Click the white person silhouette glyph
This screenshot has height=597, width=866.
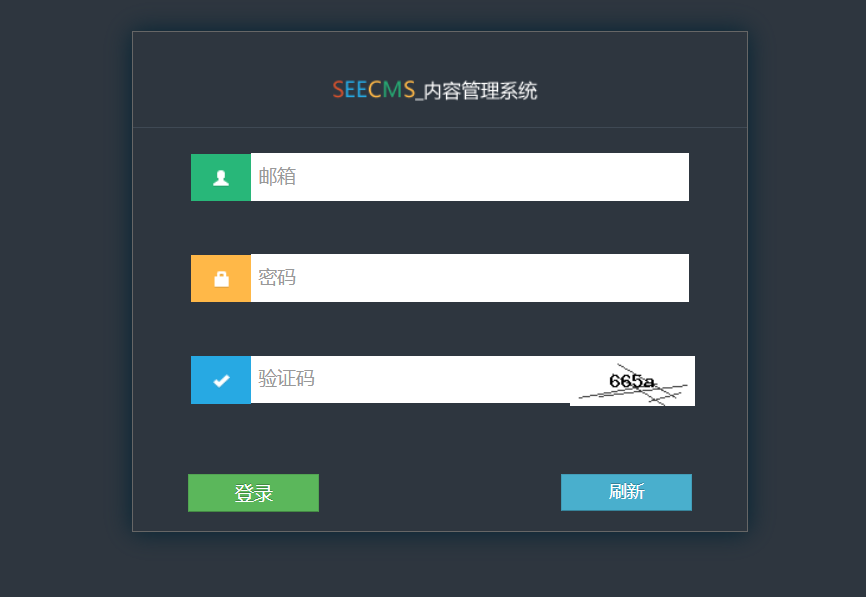pyautogui.click(x=221, y=178)
